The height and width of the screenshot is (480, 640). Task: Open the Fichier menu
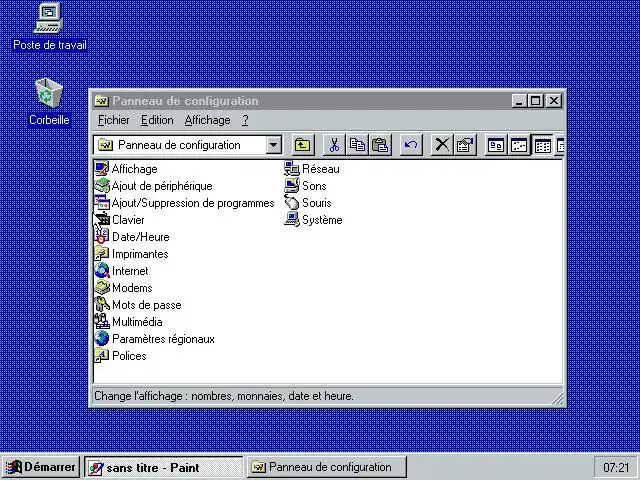(x=113, y=120)
